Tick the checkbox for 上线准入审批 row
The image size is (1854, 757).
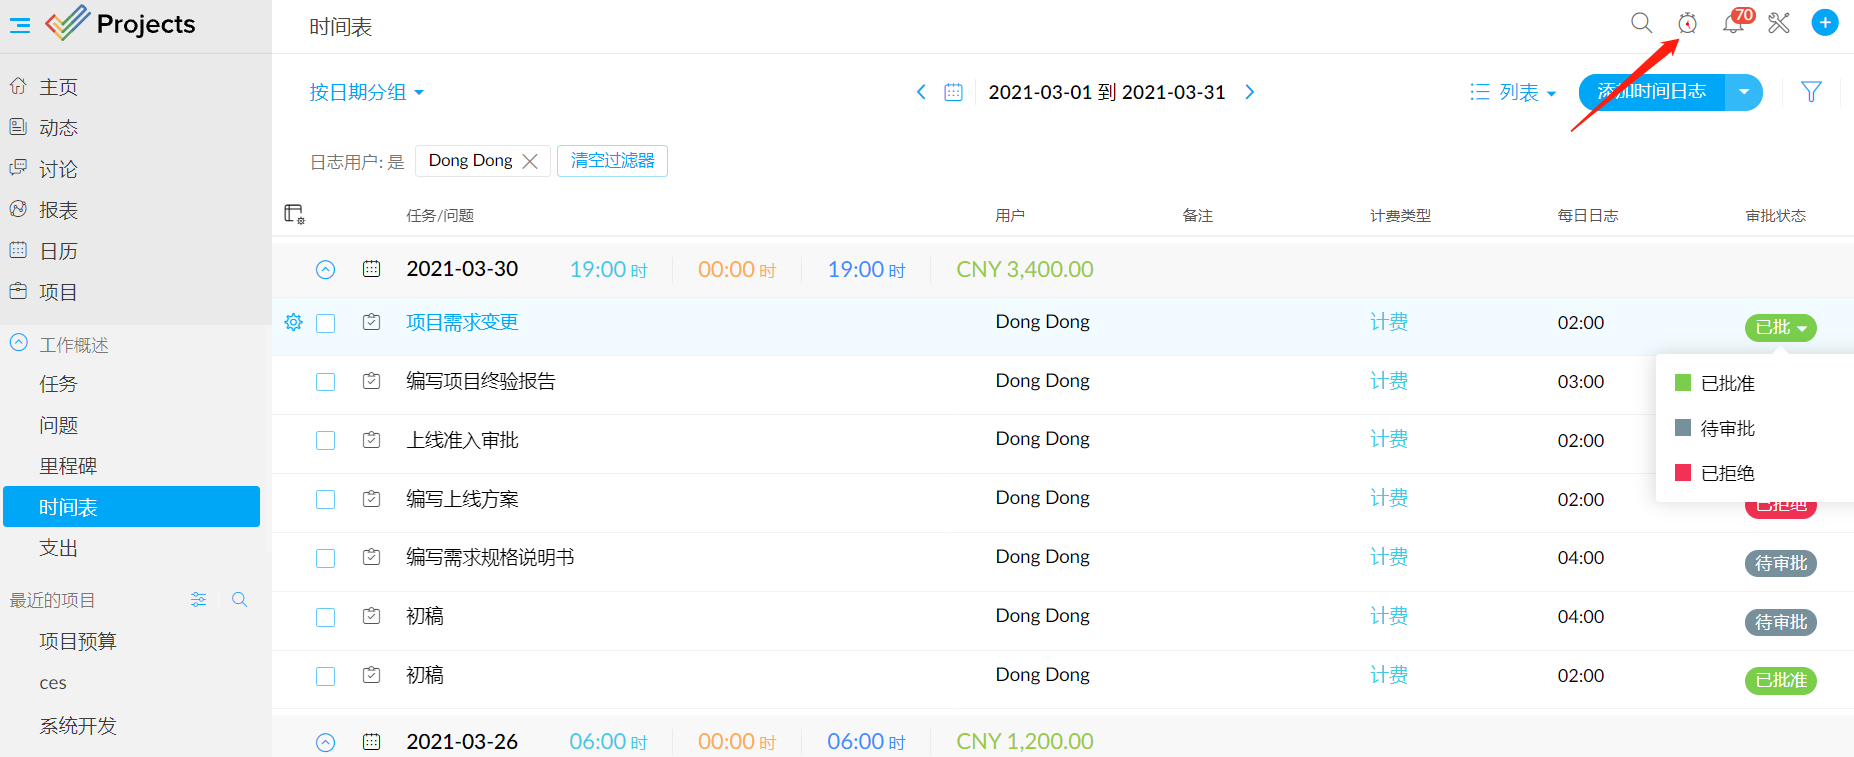[326, 441]
